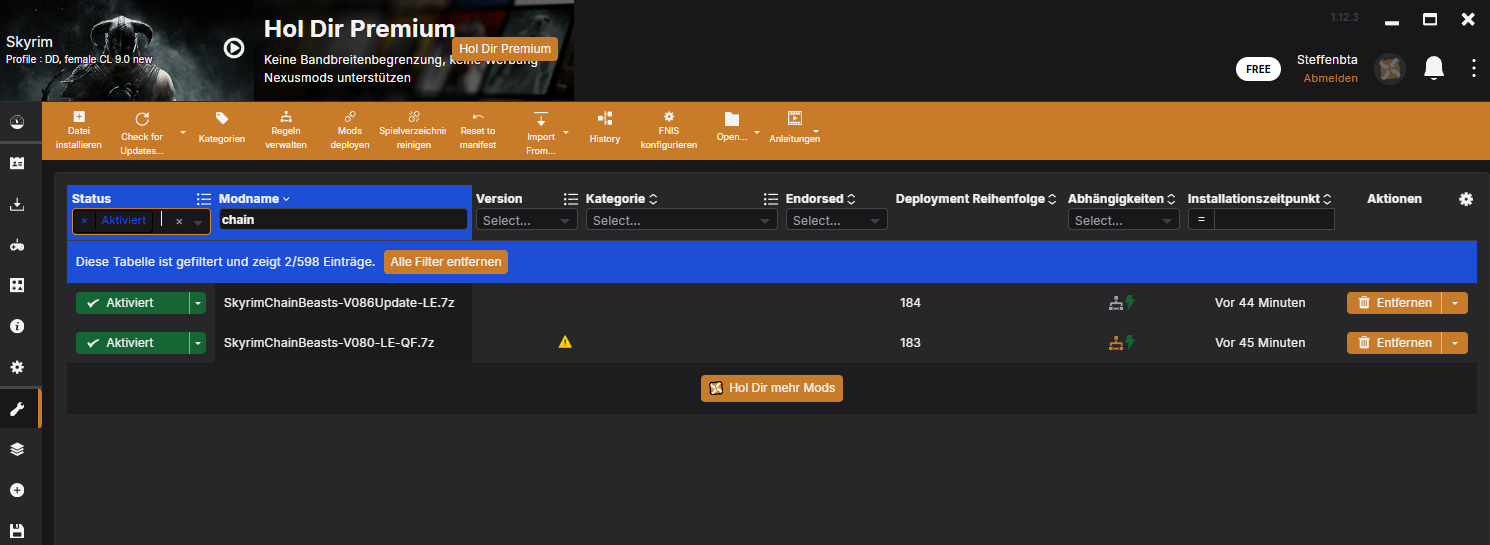
Task: Run Spielverzeichnis reinigen from the toolbar
Action: tap(413, 129)
